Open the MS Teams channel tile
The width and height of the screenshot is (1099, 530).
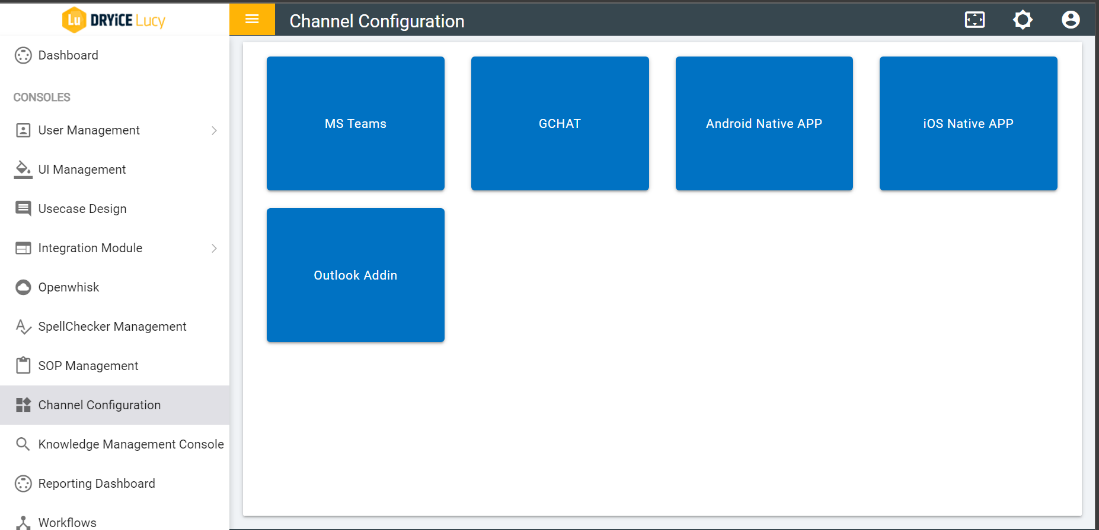pyautogui.click(x=355, y=123)
